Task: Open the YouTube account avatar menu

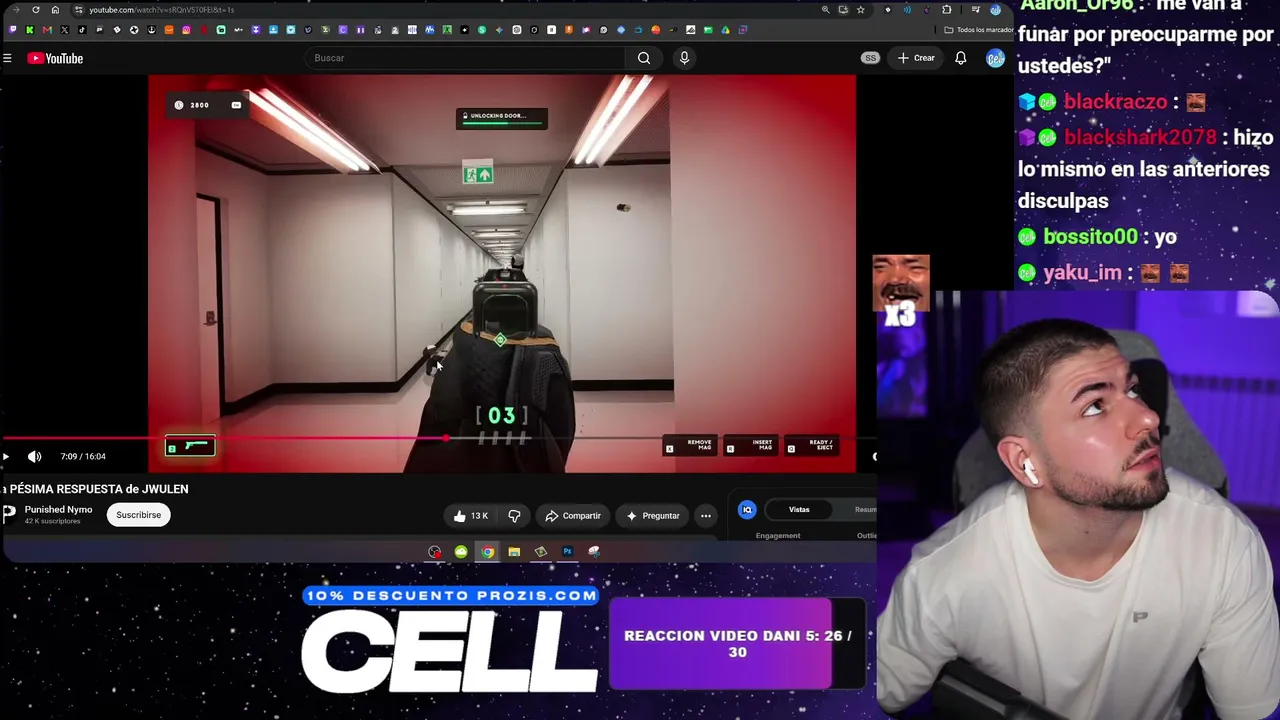Action: coord(995,58)
